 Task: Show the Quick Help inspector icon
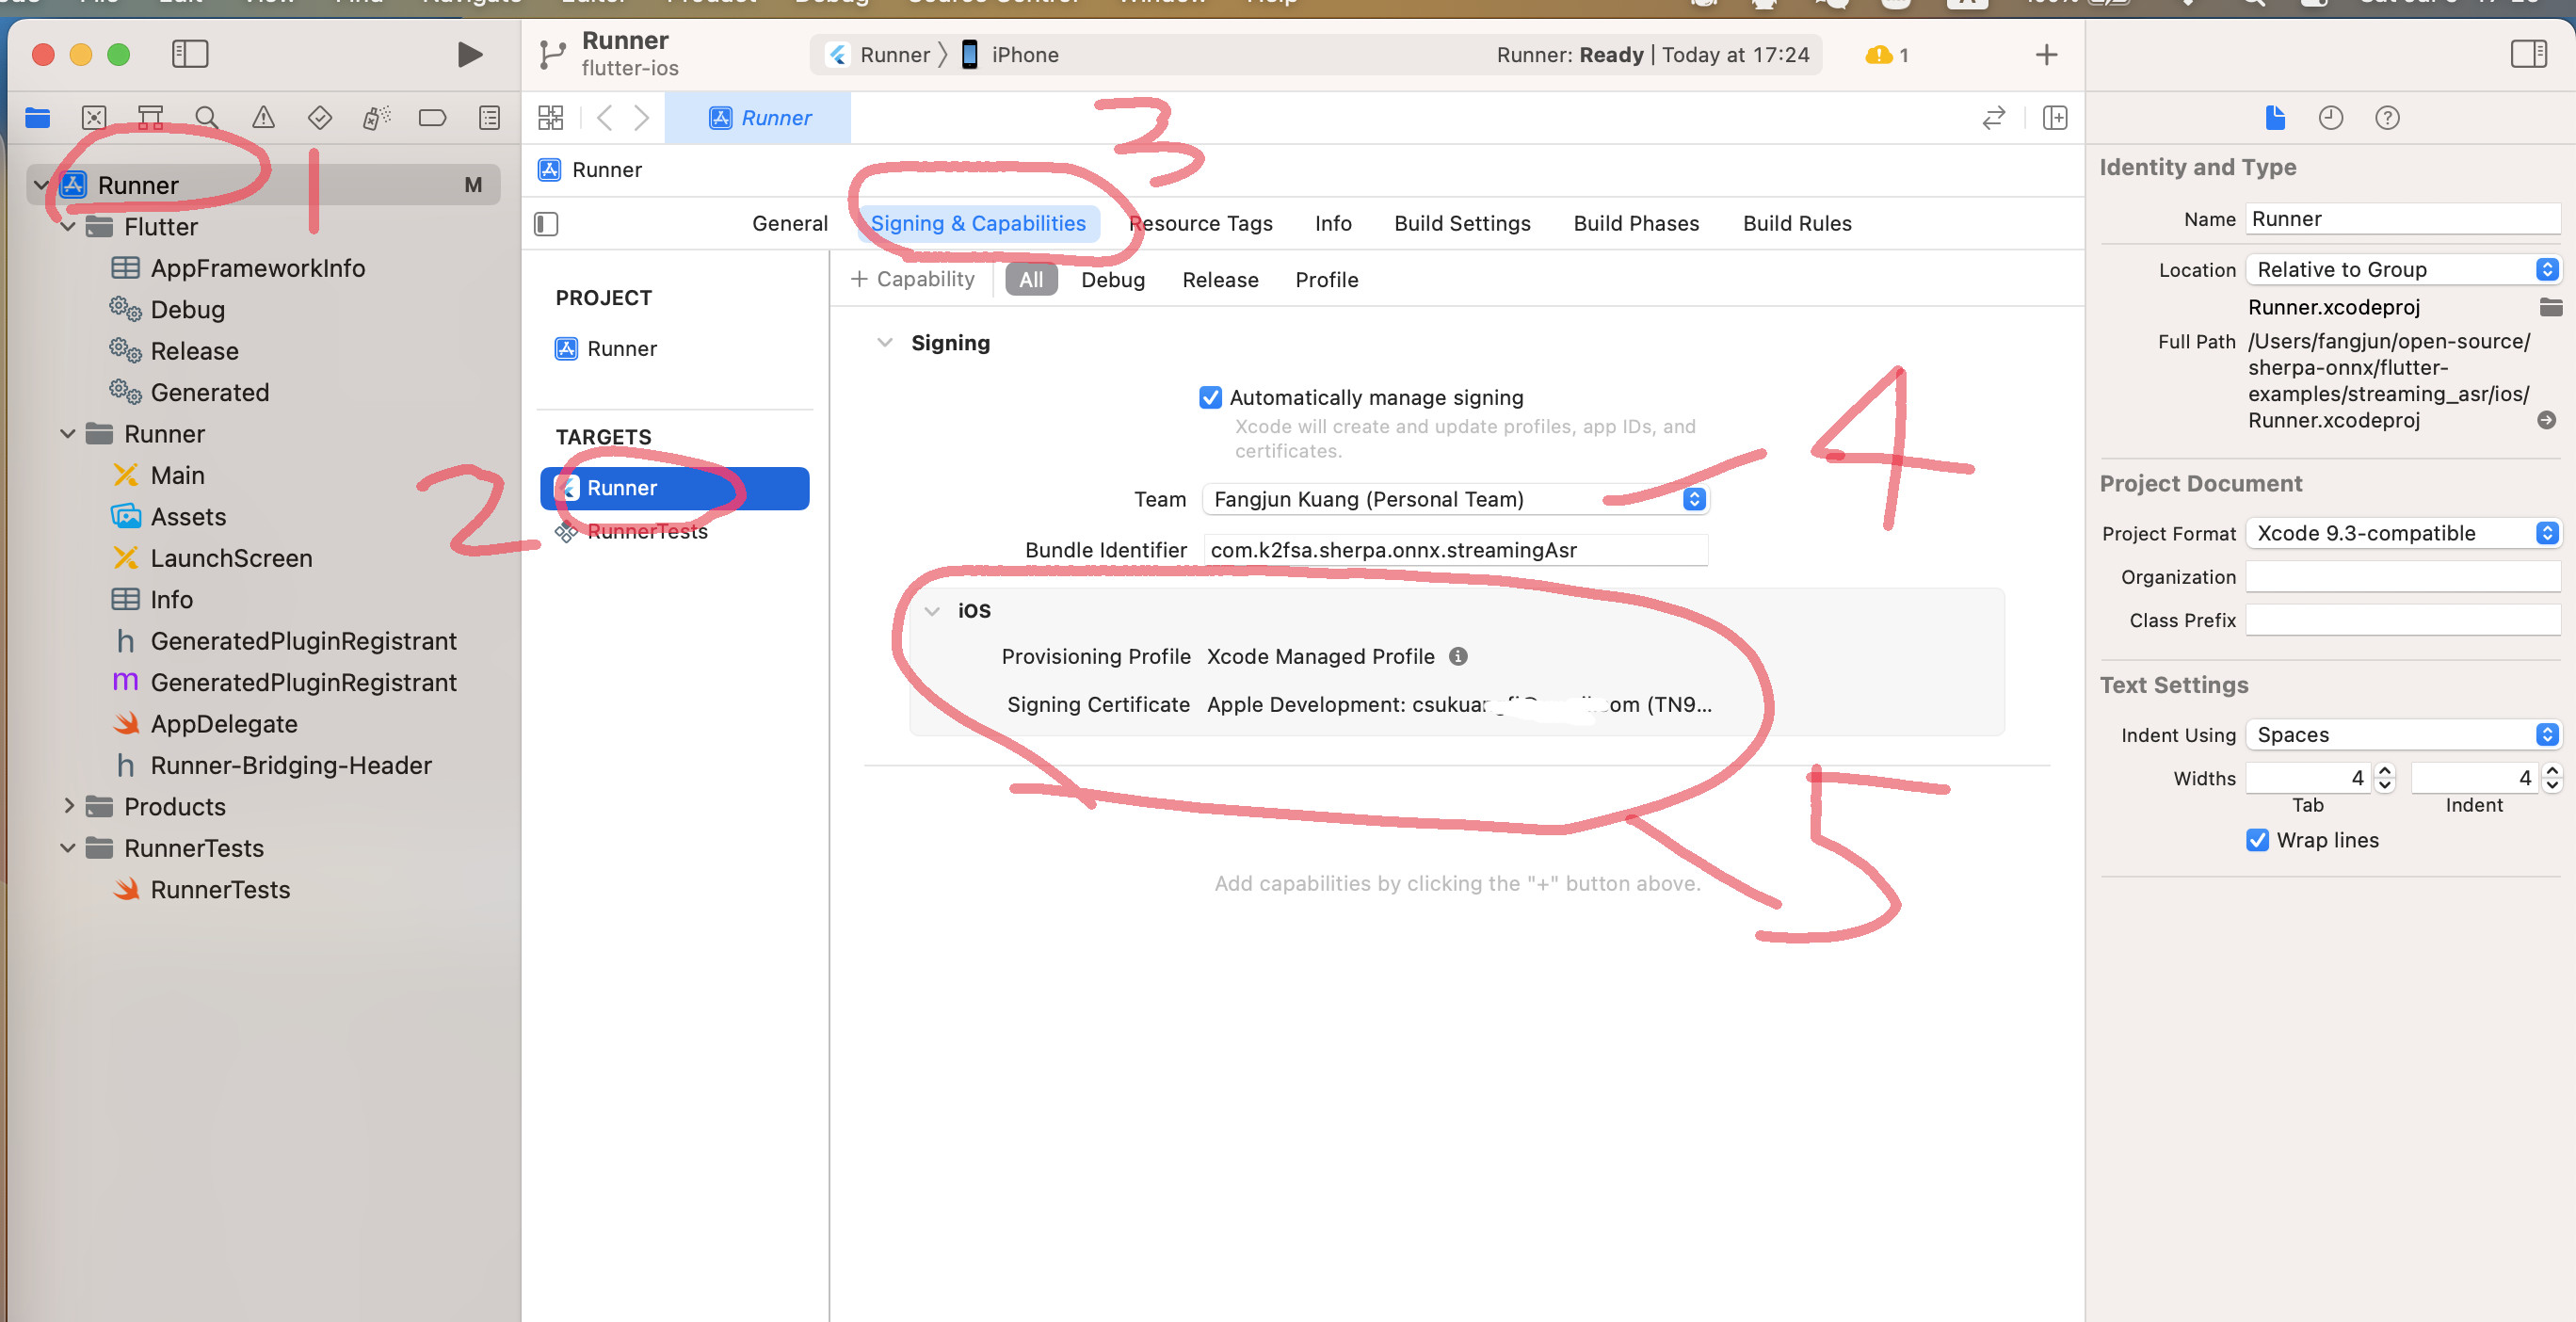pos(2387,118)
